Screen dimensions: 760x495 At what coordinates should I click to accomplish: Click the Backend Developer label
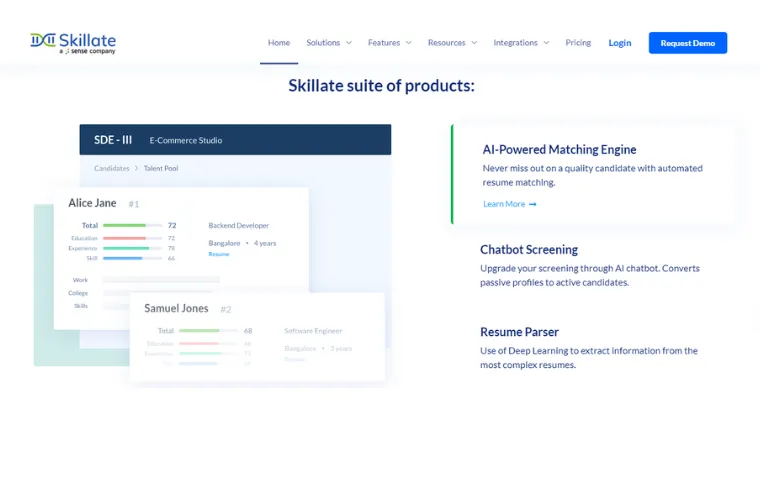tap(238, 225)
